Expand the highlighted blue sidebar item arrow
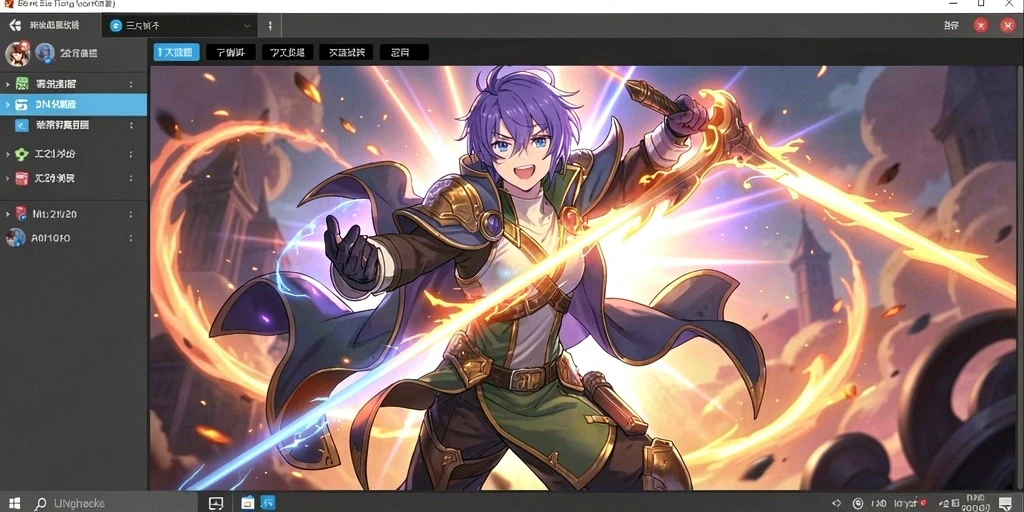This screenshot has height=512, width=1024. 7,104
